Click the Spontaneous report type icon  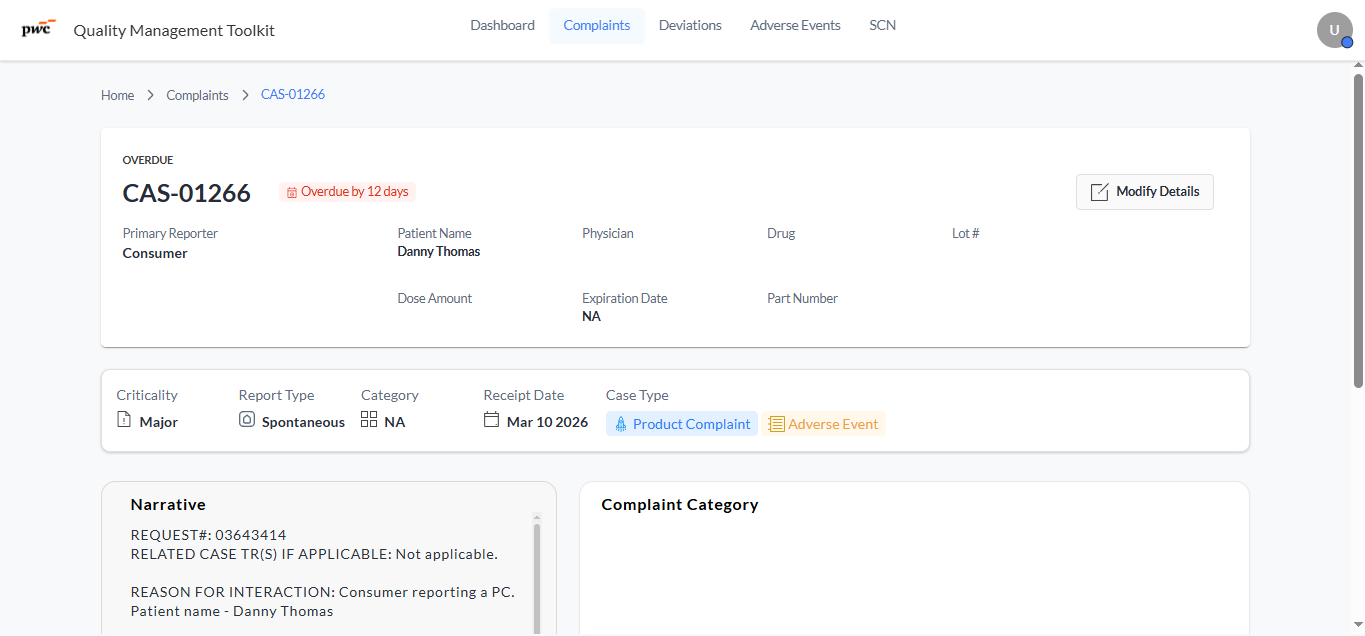247,419
